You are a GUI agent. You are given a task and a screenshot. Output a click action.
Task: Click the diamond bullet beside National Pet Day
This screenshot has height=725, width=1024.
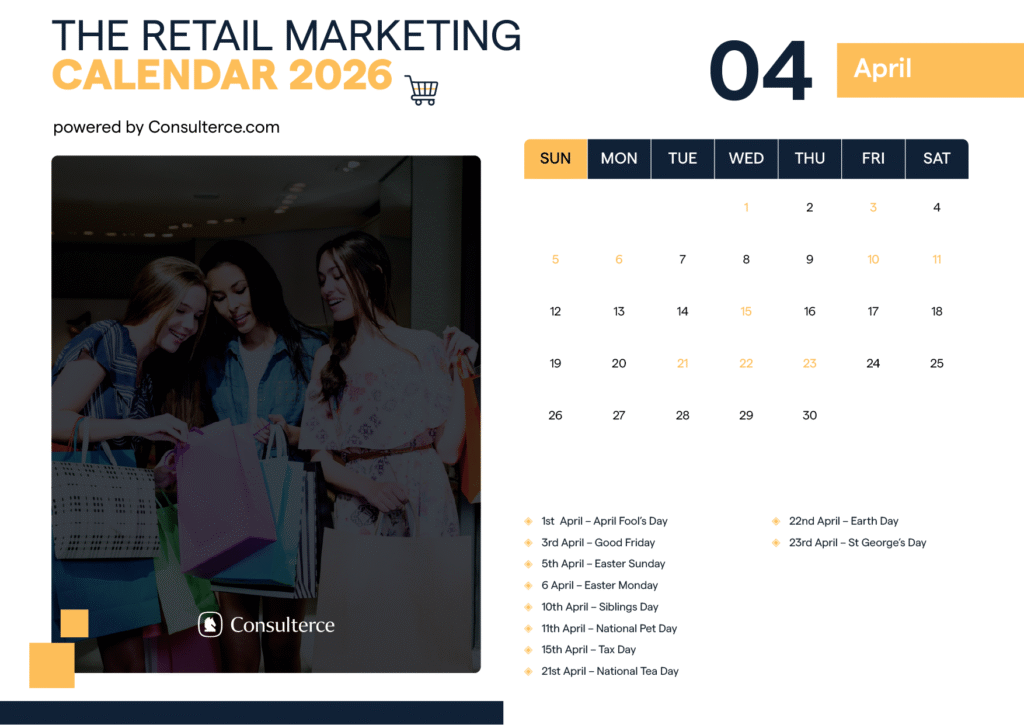pos(528,628)
